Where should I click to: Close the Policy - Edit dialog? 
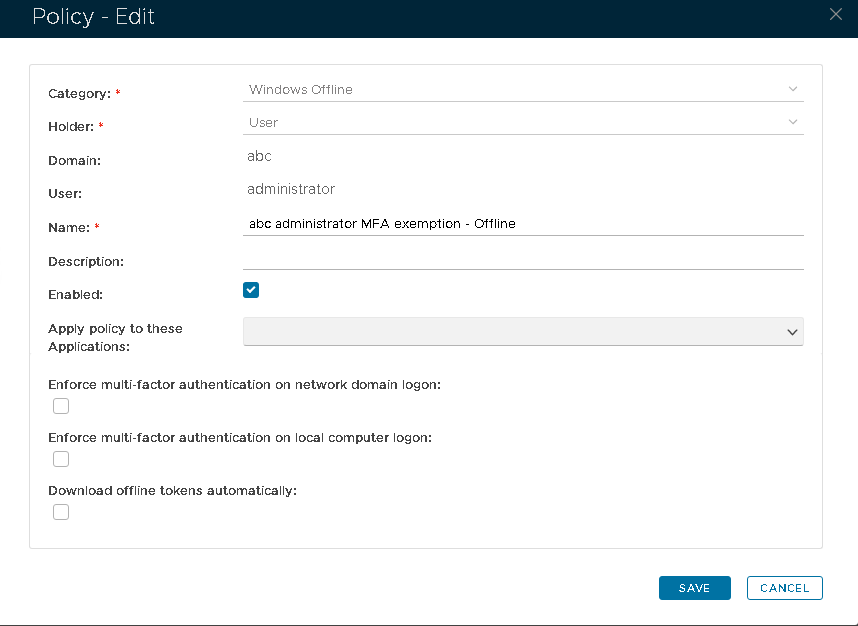tap(836, 14)
